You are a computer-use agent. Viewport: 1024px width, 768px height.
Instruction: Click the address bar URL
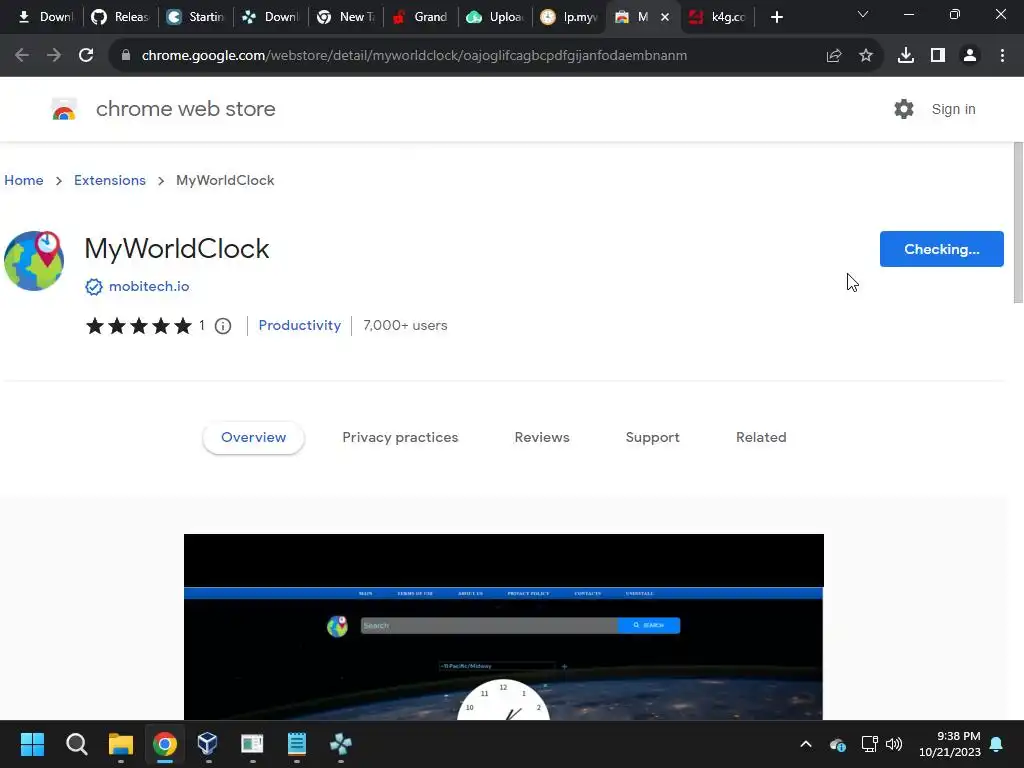[x=414, y=56]
